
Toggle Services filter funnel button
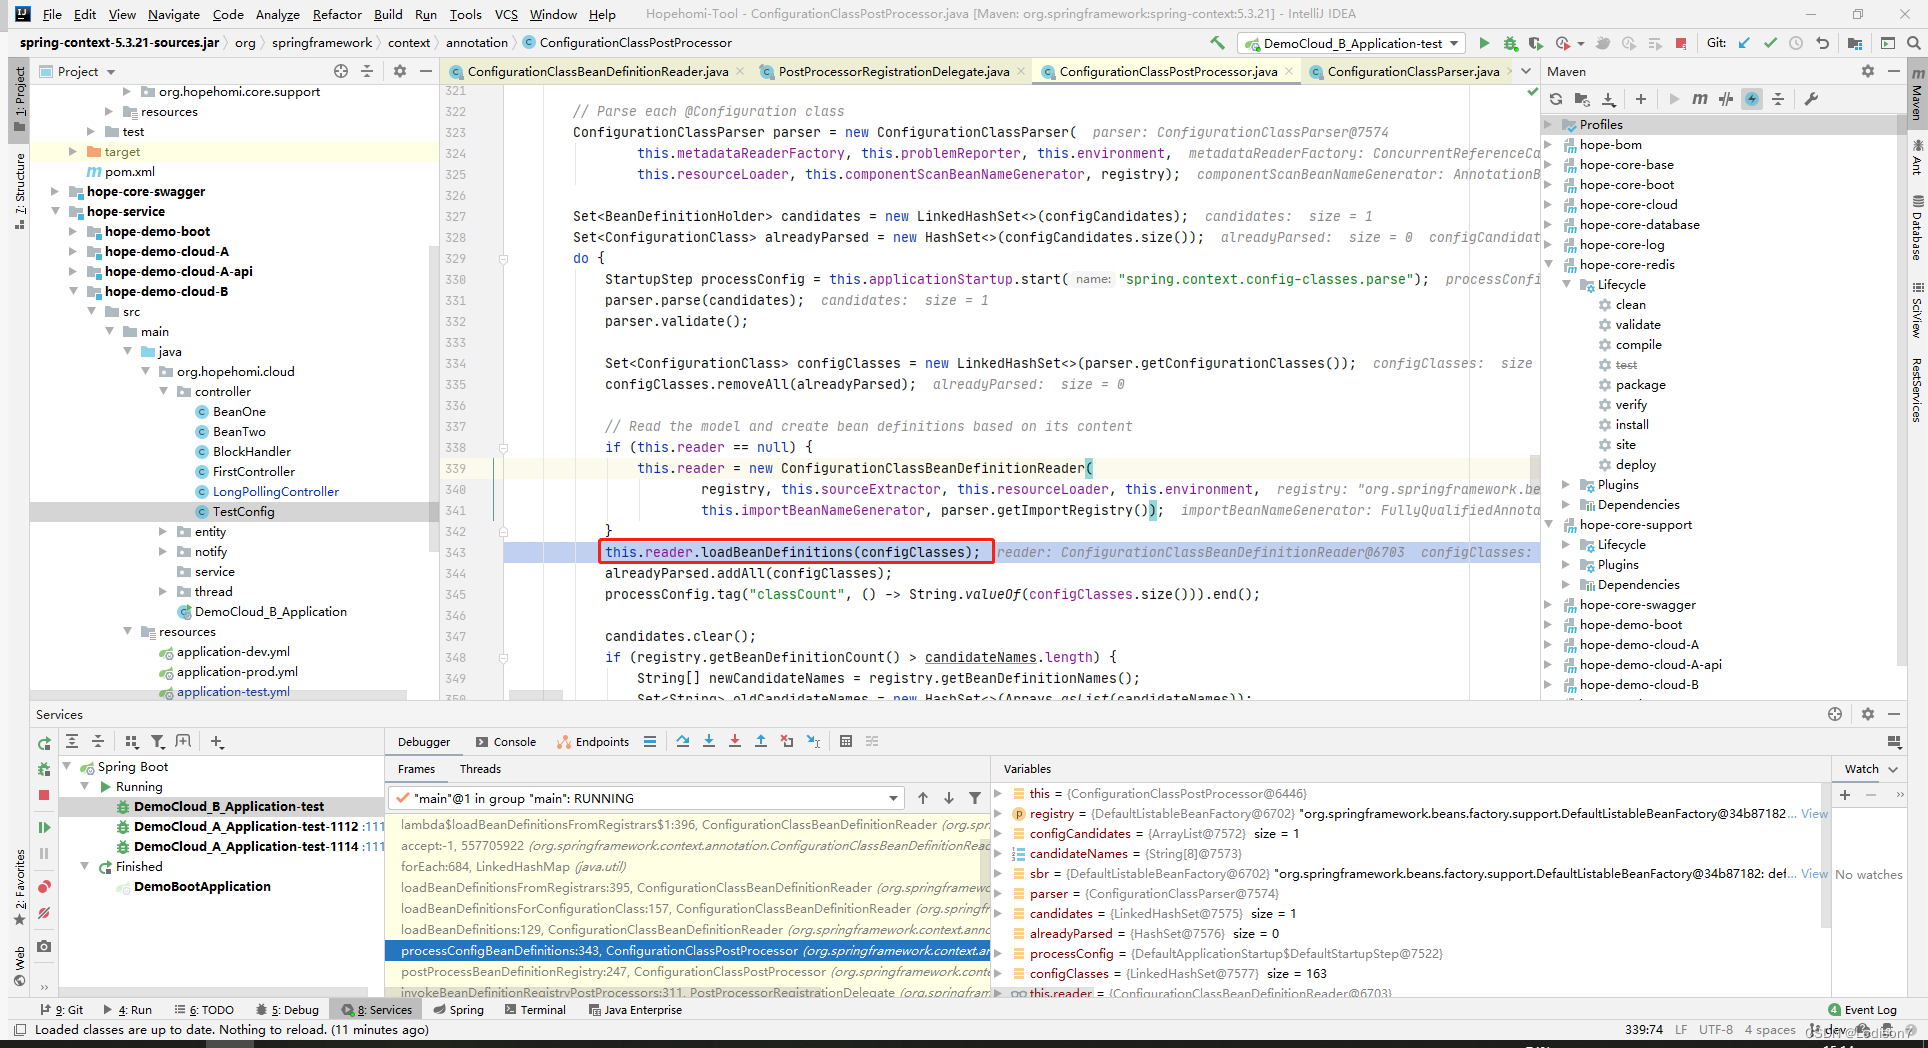[158, 741]
